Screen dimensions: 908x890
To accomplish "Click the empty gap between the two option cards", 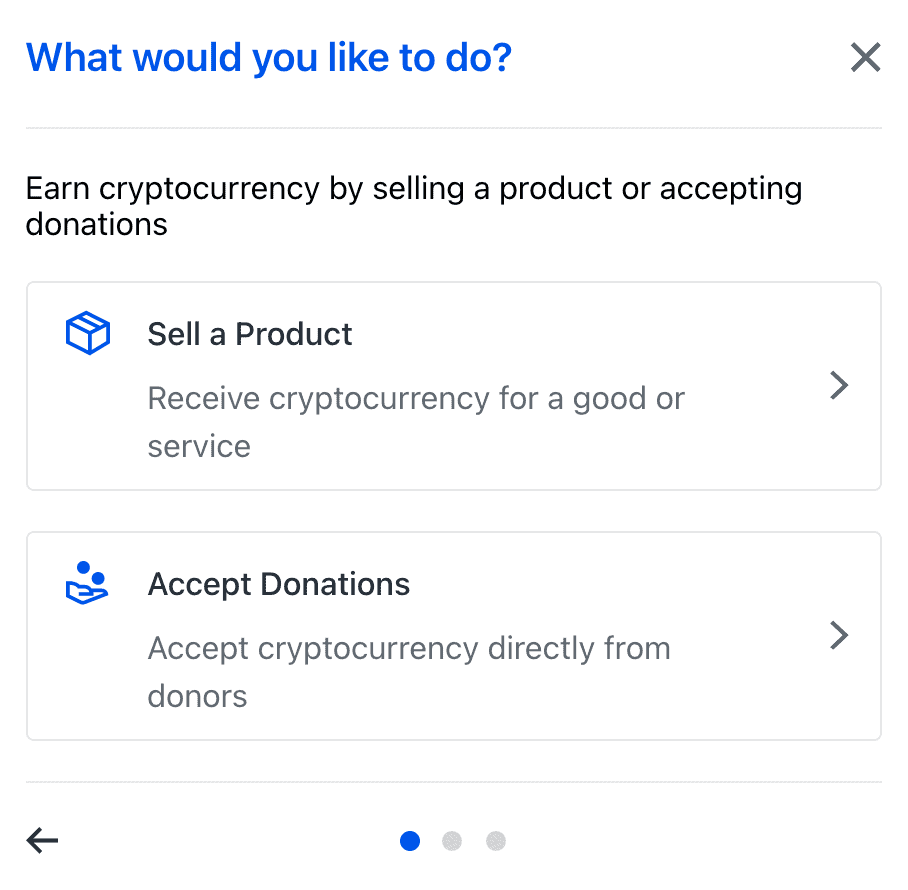I will [x=454, y=511].
